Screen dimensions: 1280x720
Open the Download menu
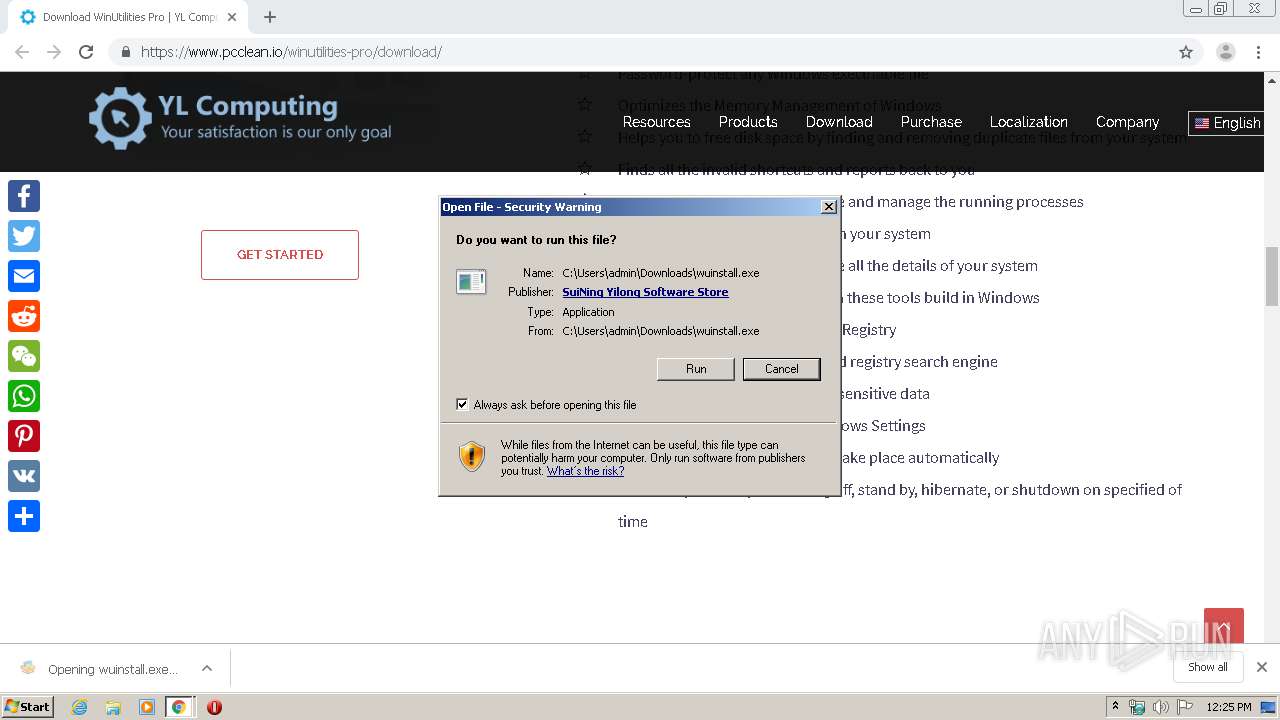[839, 122]
